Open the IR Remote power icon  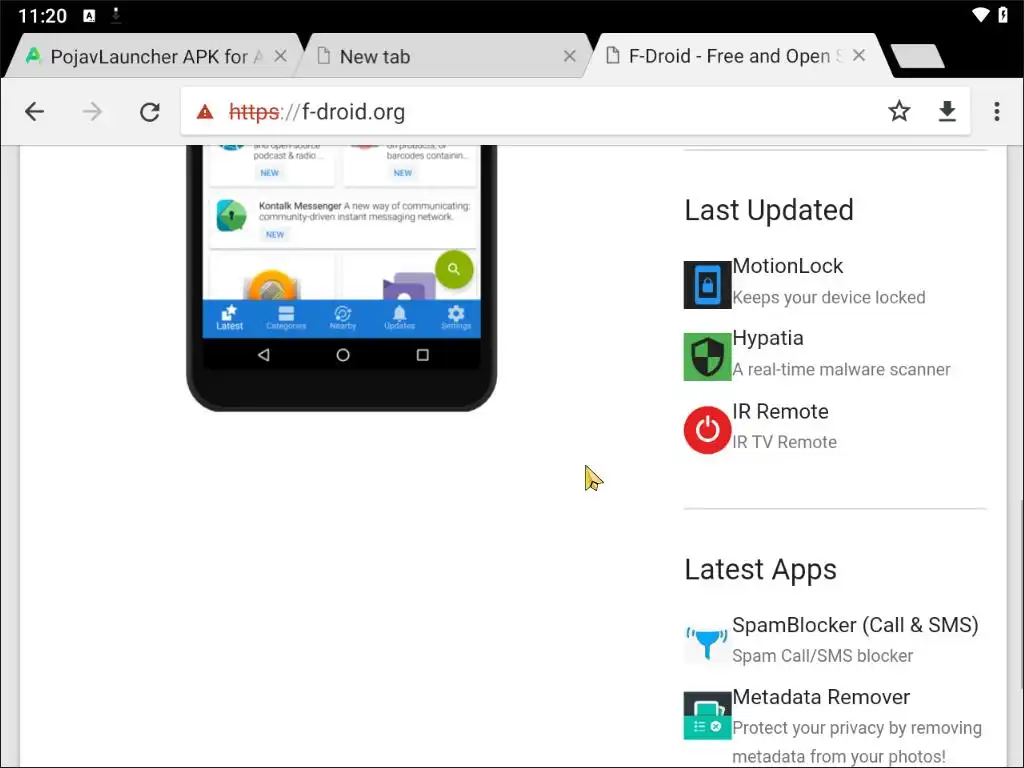pyautogui.click(x=707, y=430)
